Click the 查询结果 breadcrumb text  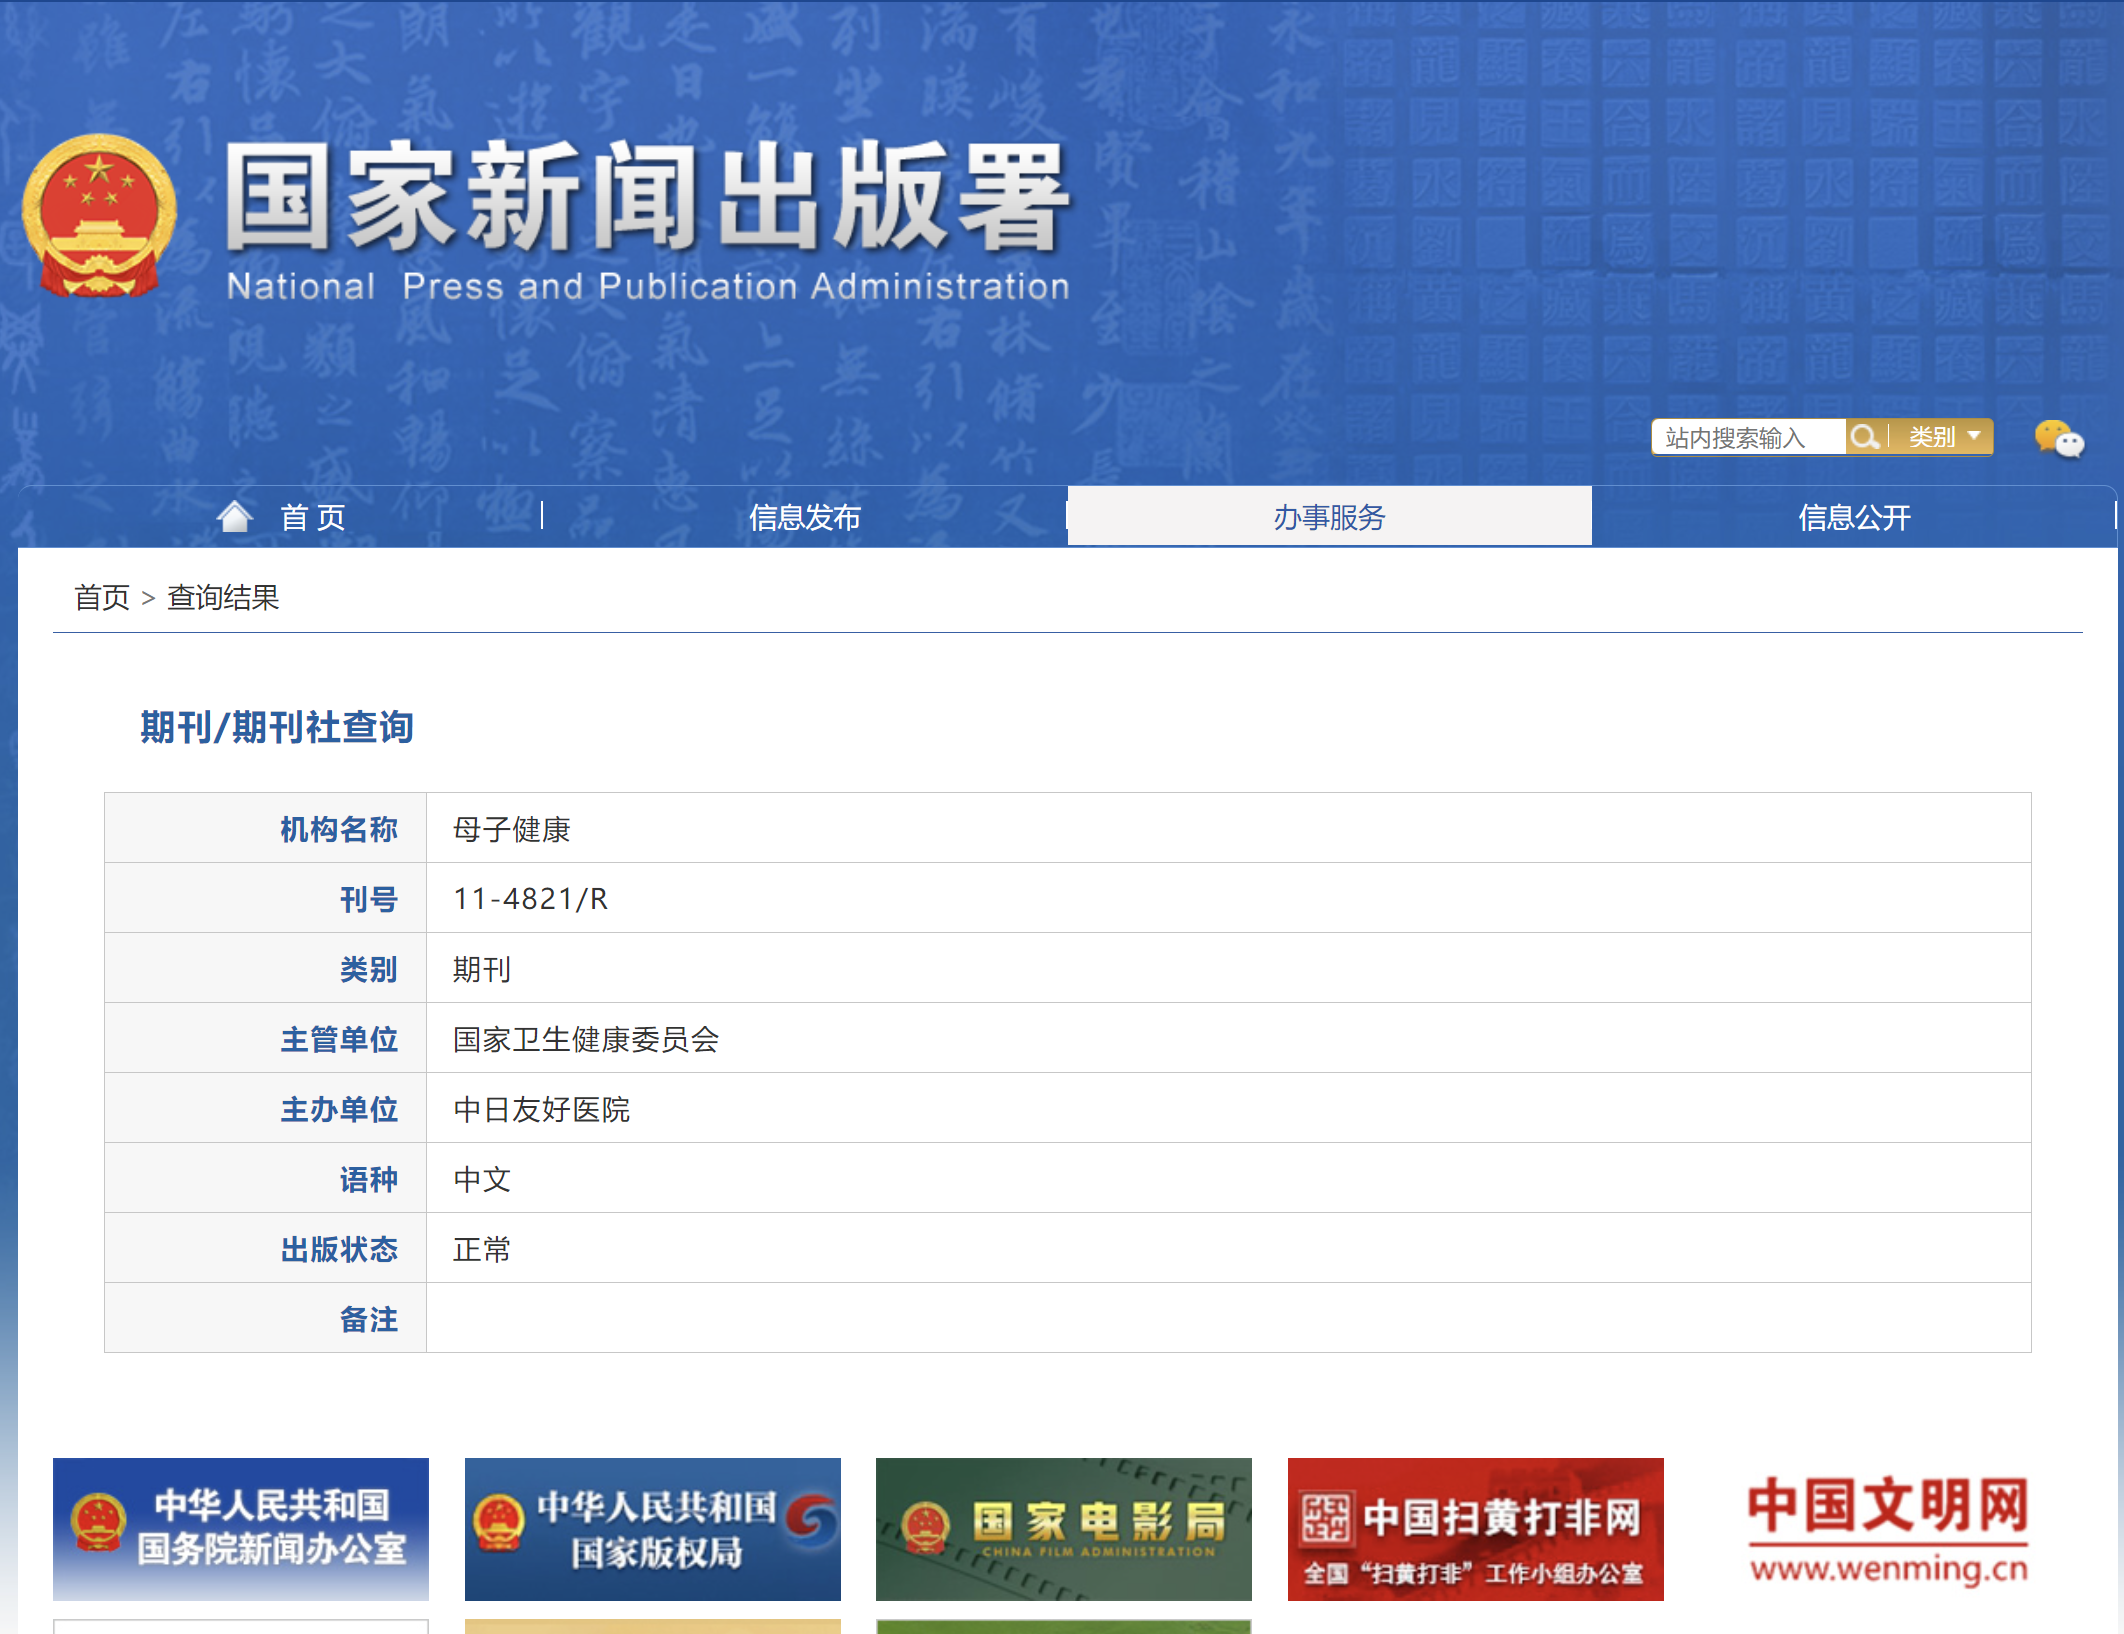[223, 597]
